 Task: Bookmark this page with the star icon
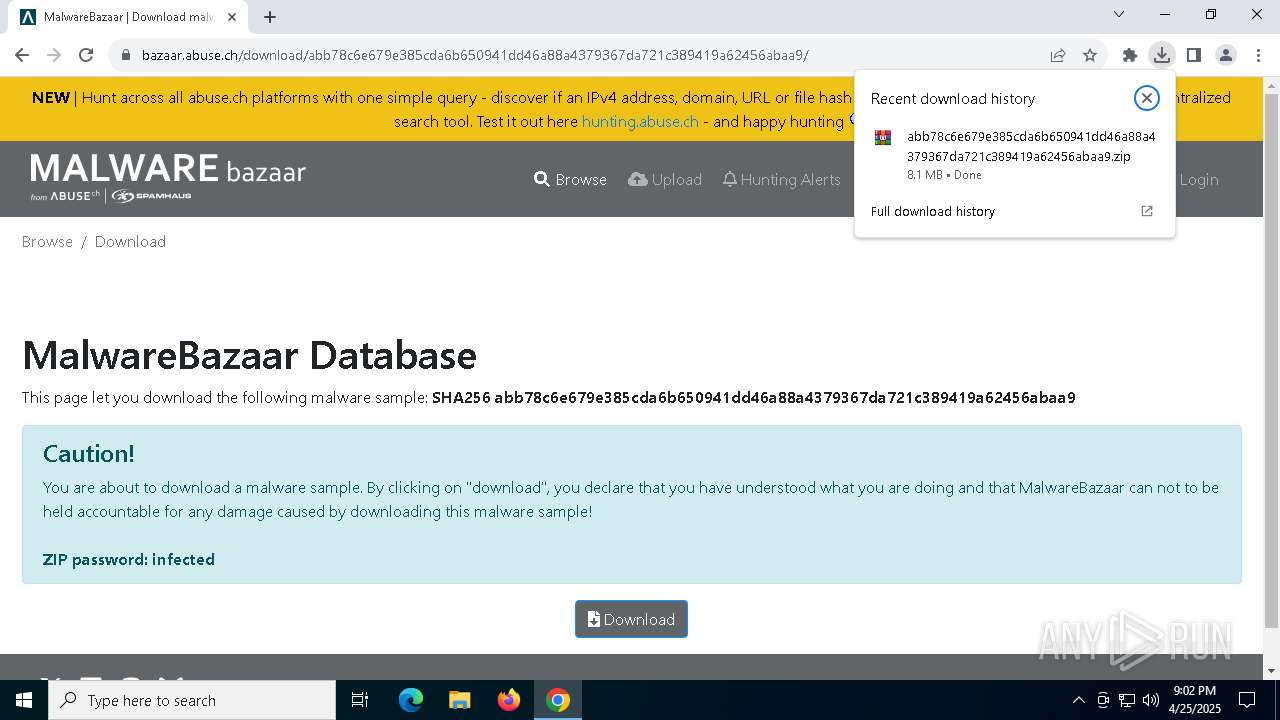pos(1090,55)
